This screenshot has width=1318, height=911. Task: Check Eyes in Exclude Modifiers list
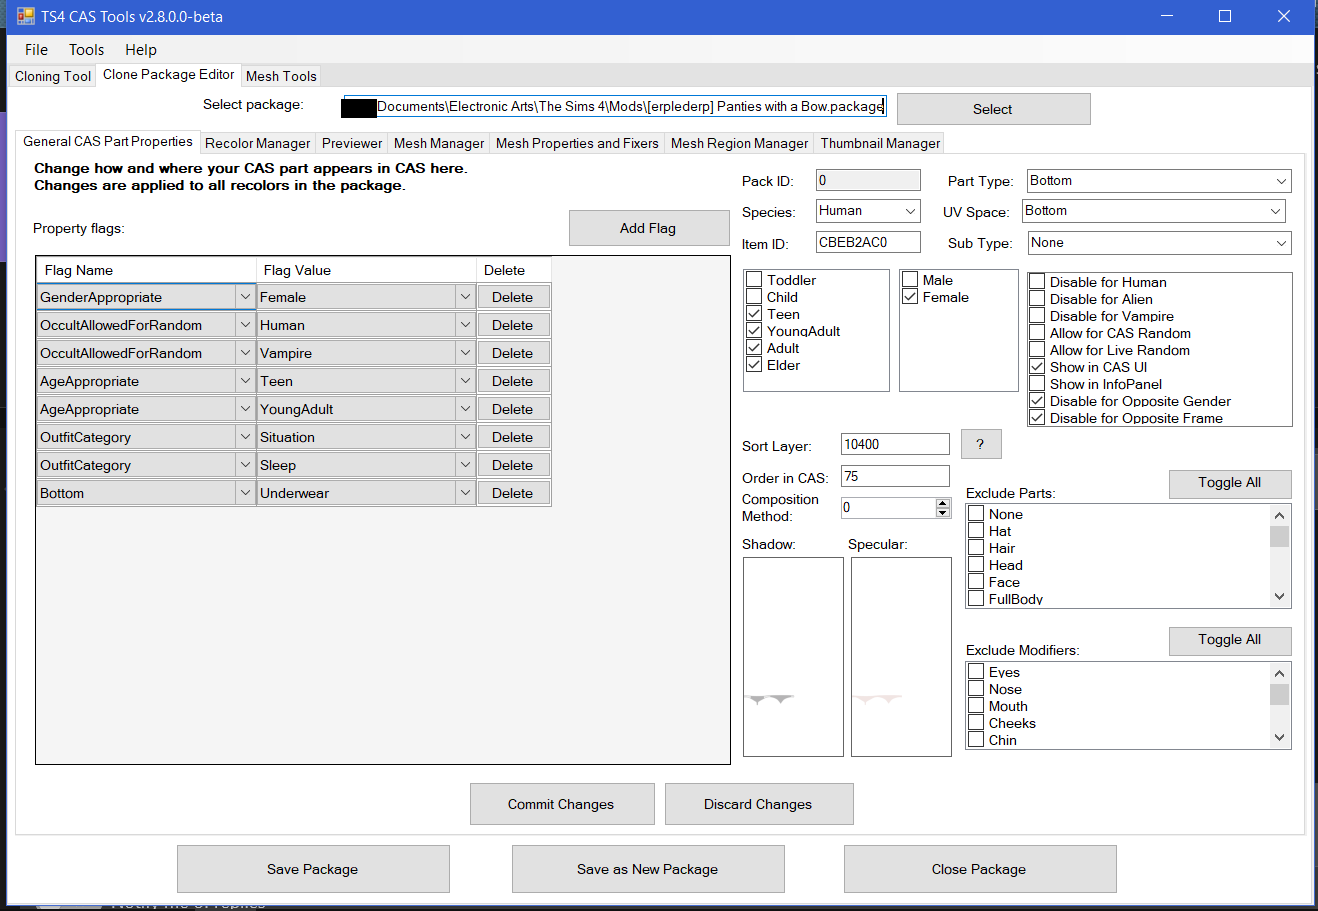[x=976, y=672]
